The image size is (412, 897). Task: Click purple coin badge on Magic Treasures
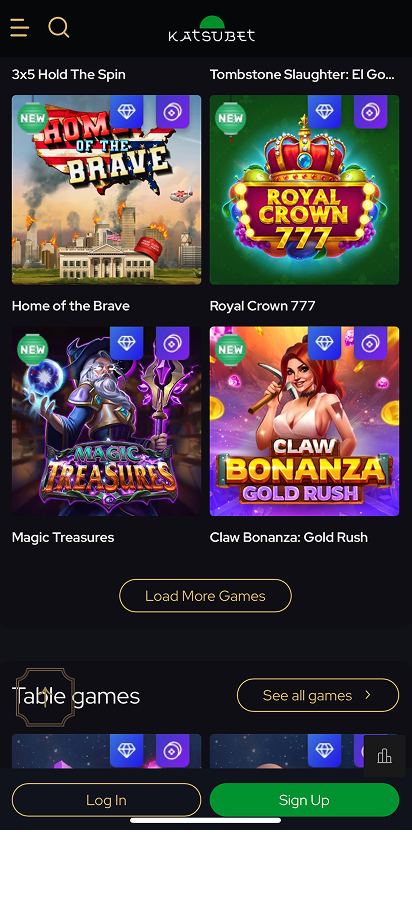(172, 343)
